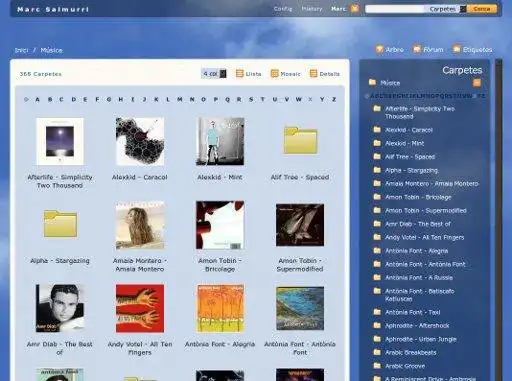
Task: Click the Alexkid - Caracol caption text
Action: [140, 177]
